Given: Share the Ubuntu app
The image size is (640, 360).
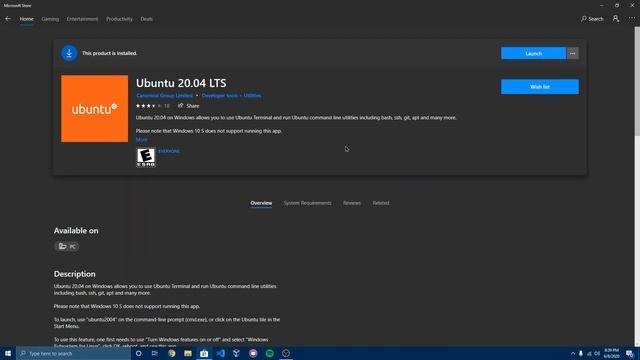Looking at the screenshot, I should [x=188, y=106].
